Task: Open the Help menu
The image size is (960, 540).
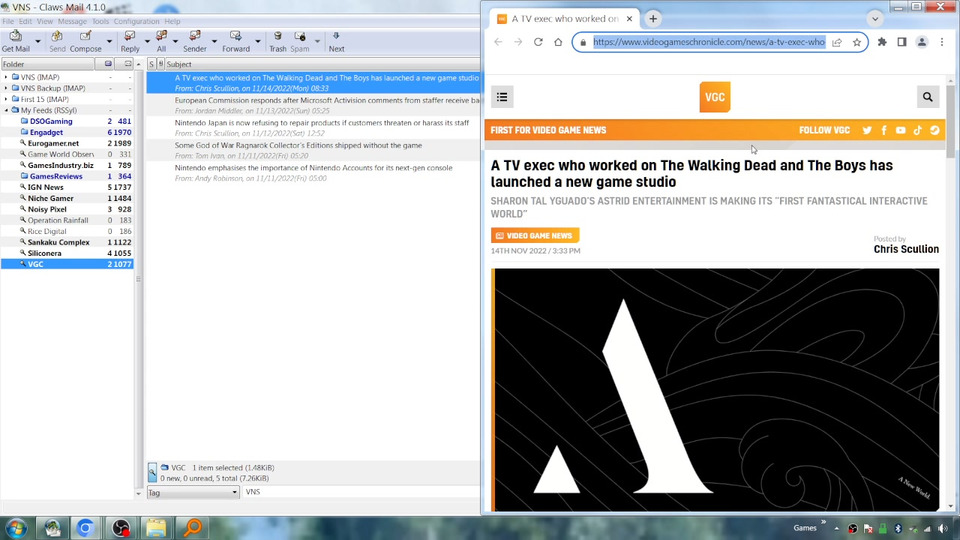Action: click(172, 21)
